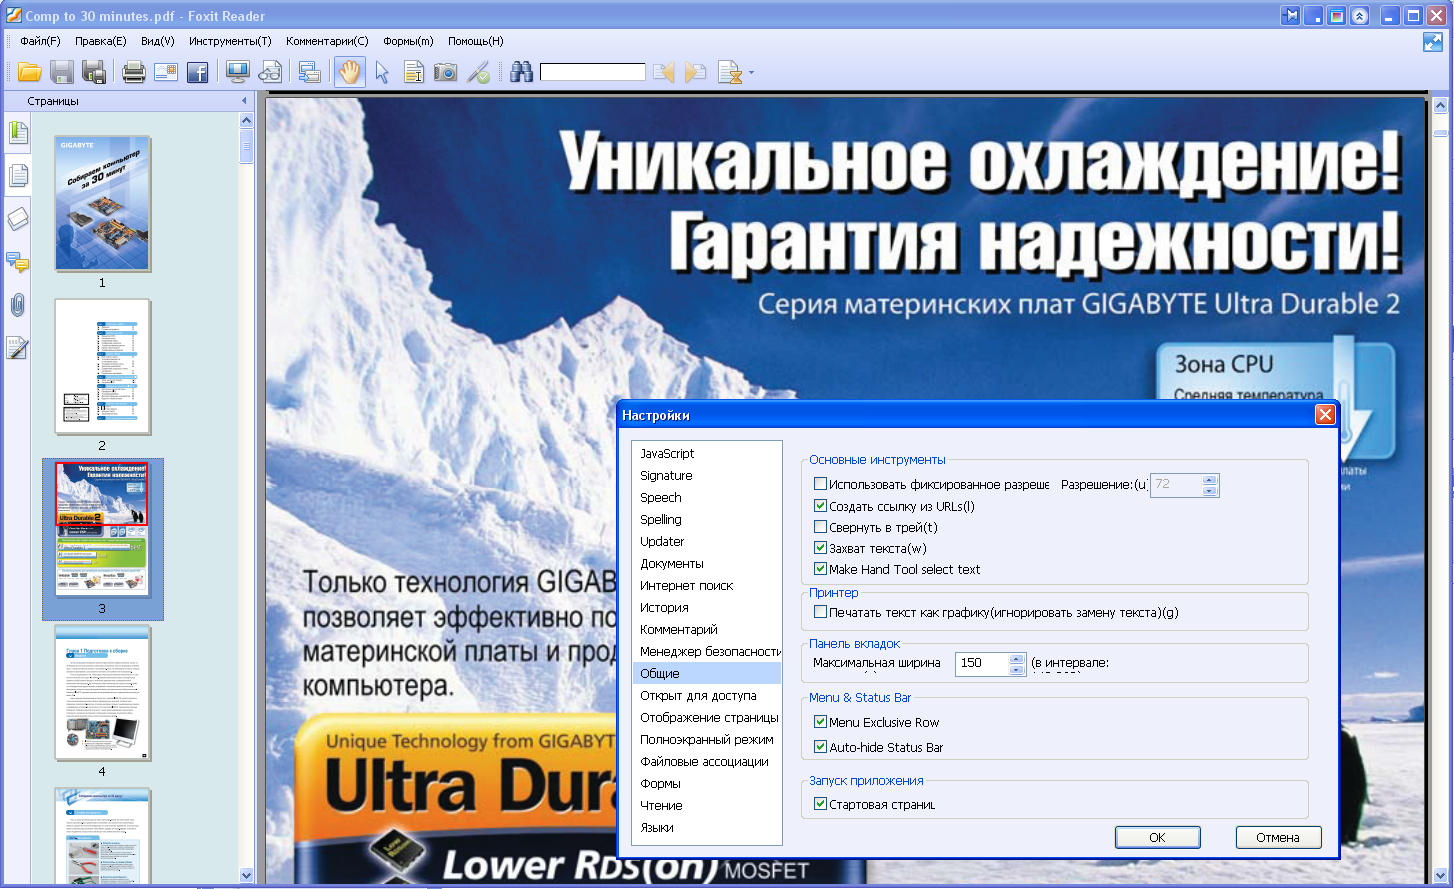Screen dimensions: 1454x889
Task: Go to previous search result
Action: point(663,72)
